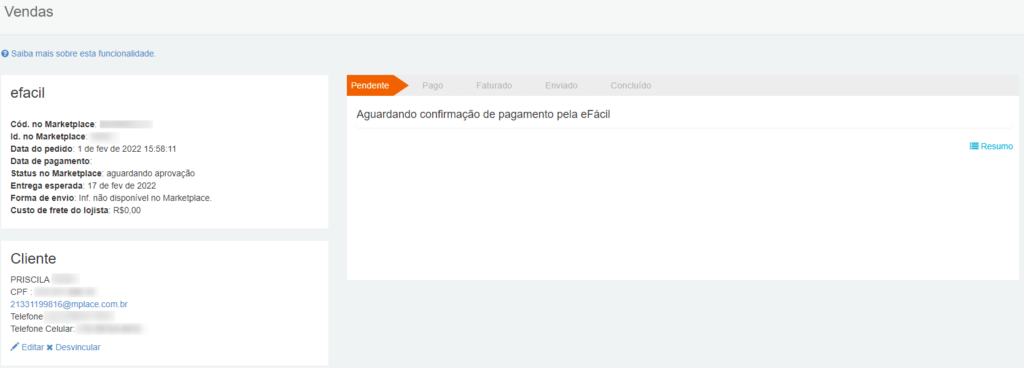
Task: Select the Enviado status tab
Action: tap(561, 85)
